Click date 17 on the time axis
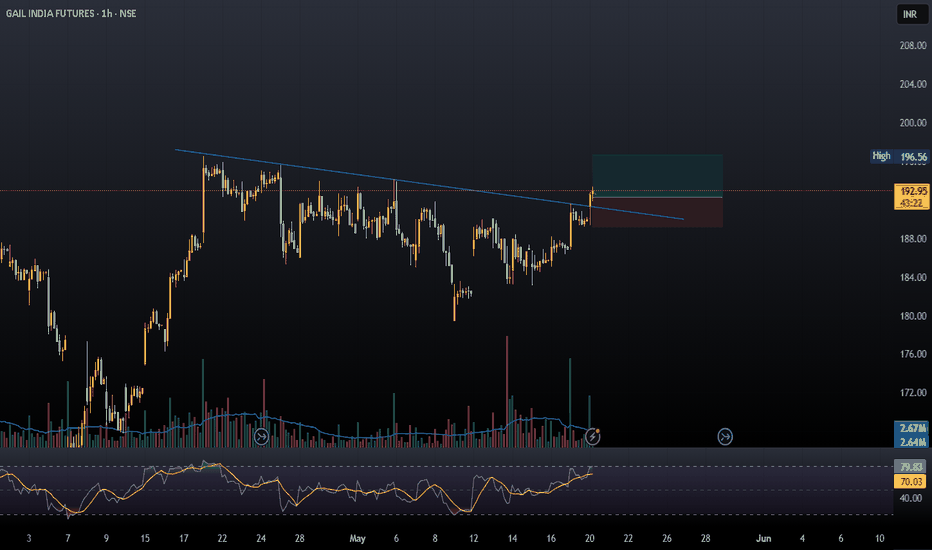The width and height of the screenshot is (932, 550). coord(184,539)
